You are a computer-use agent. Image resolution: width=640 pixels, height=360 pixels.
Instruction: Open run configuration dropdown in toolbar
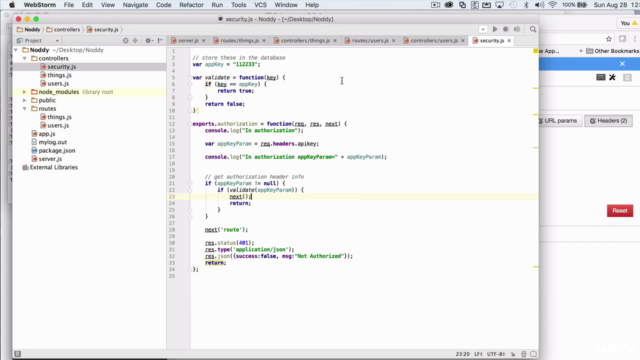tap(483, 29)
